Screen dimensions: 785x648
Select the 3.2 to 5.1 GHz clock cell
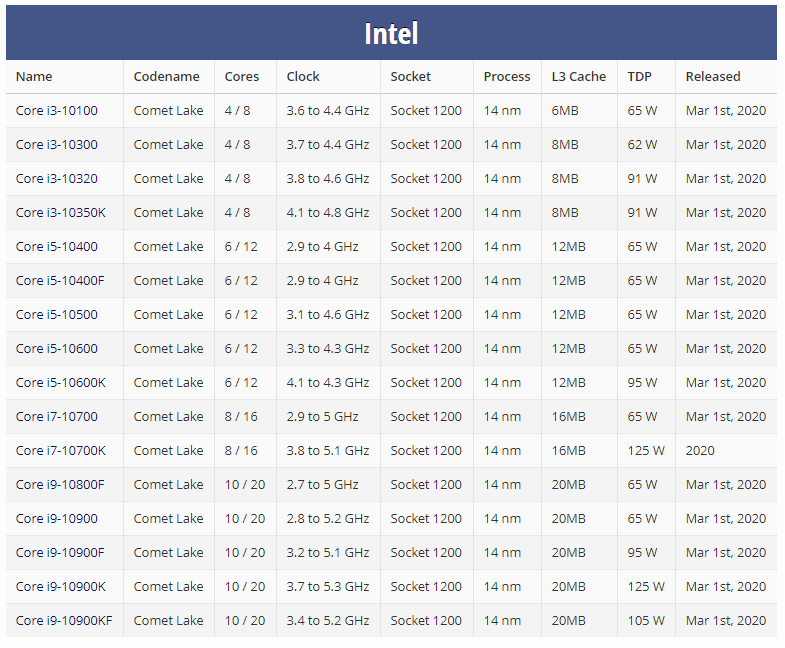[328, 553]
